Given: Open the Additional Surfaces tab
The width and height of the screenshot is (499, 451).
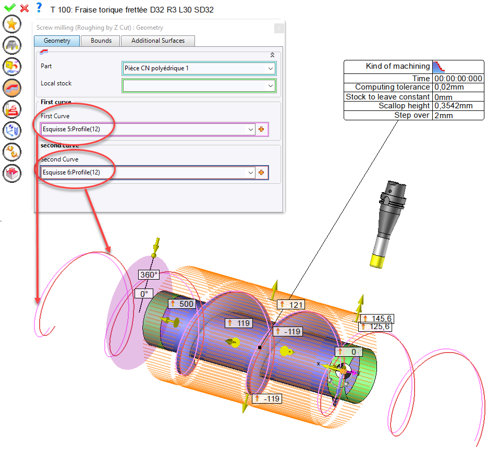Looking at the screenshot, I should point(158,41).
